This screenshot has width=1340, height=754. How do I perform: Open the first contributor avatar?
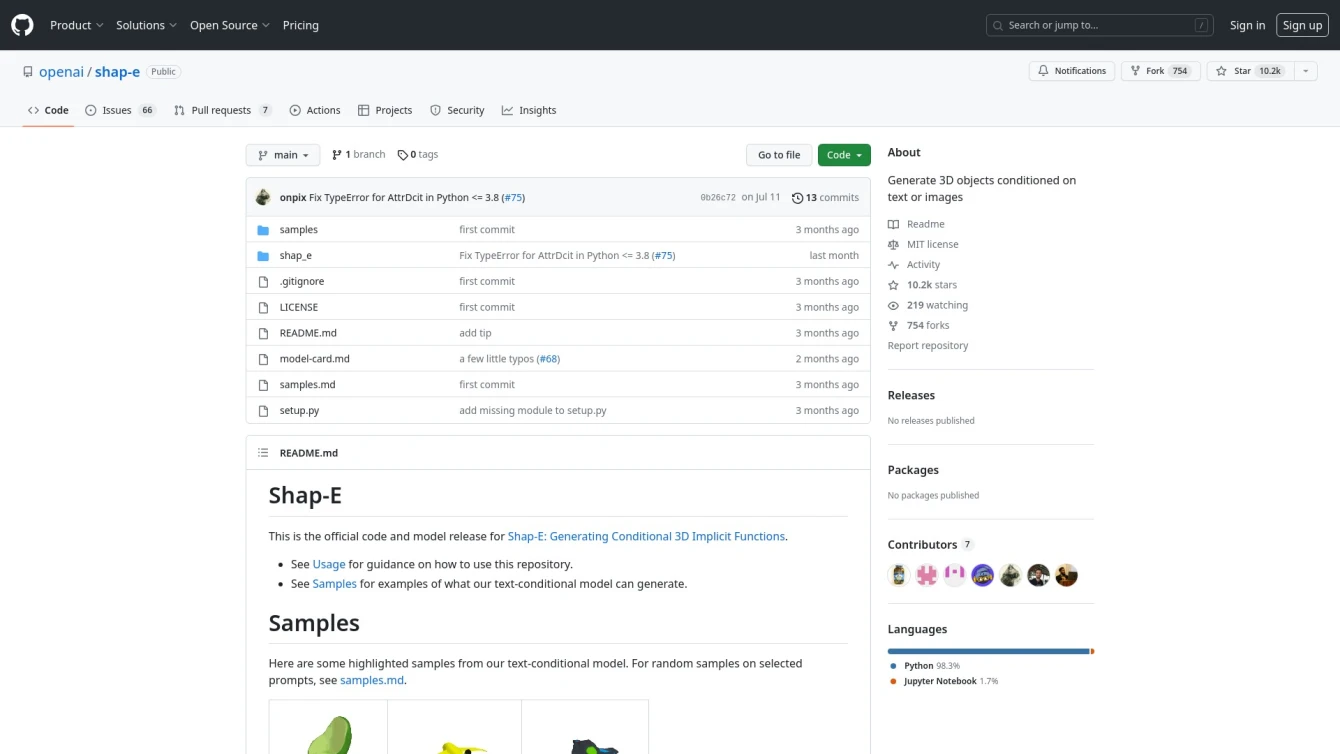click(x=899, y=576)
